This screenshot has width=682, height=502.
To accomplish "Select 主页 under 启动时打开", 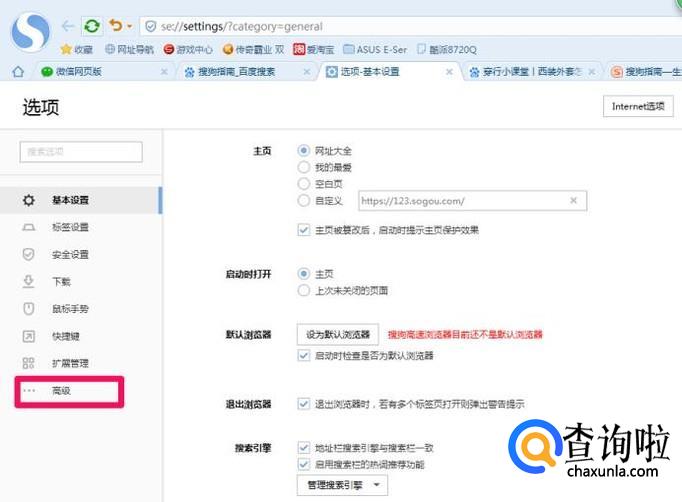I will (304, 274).
